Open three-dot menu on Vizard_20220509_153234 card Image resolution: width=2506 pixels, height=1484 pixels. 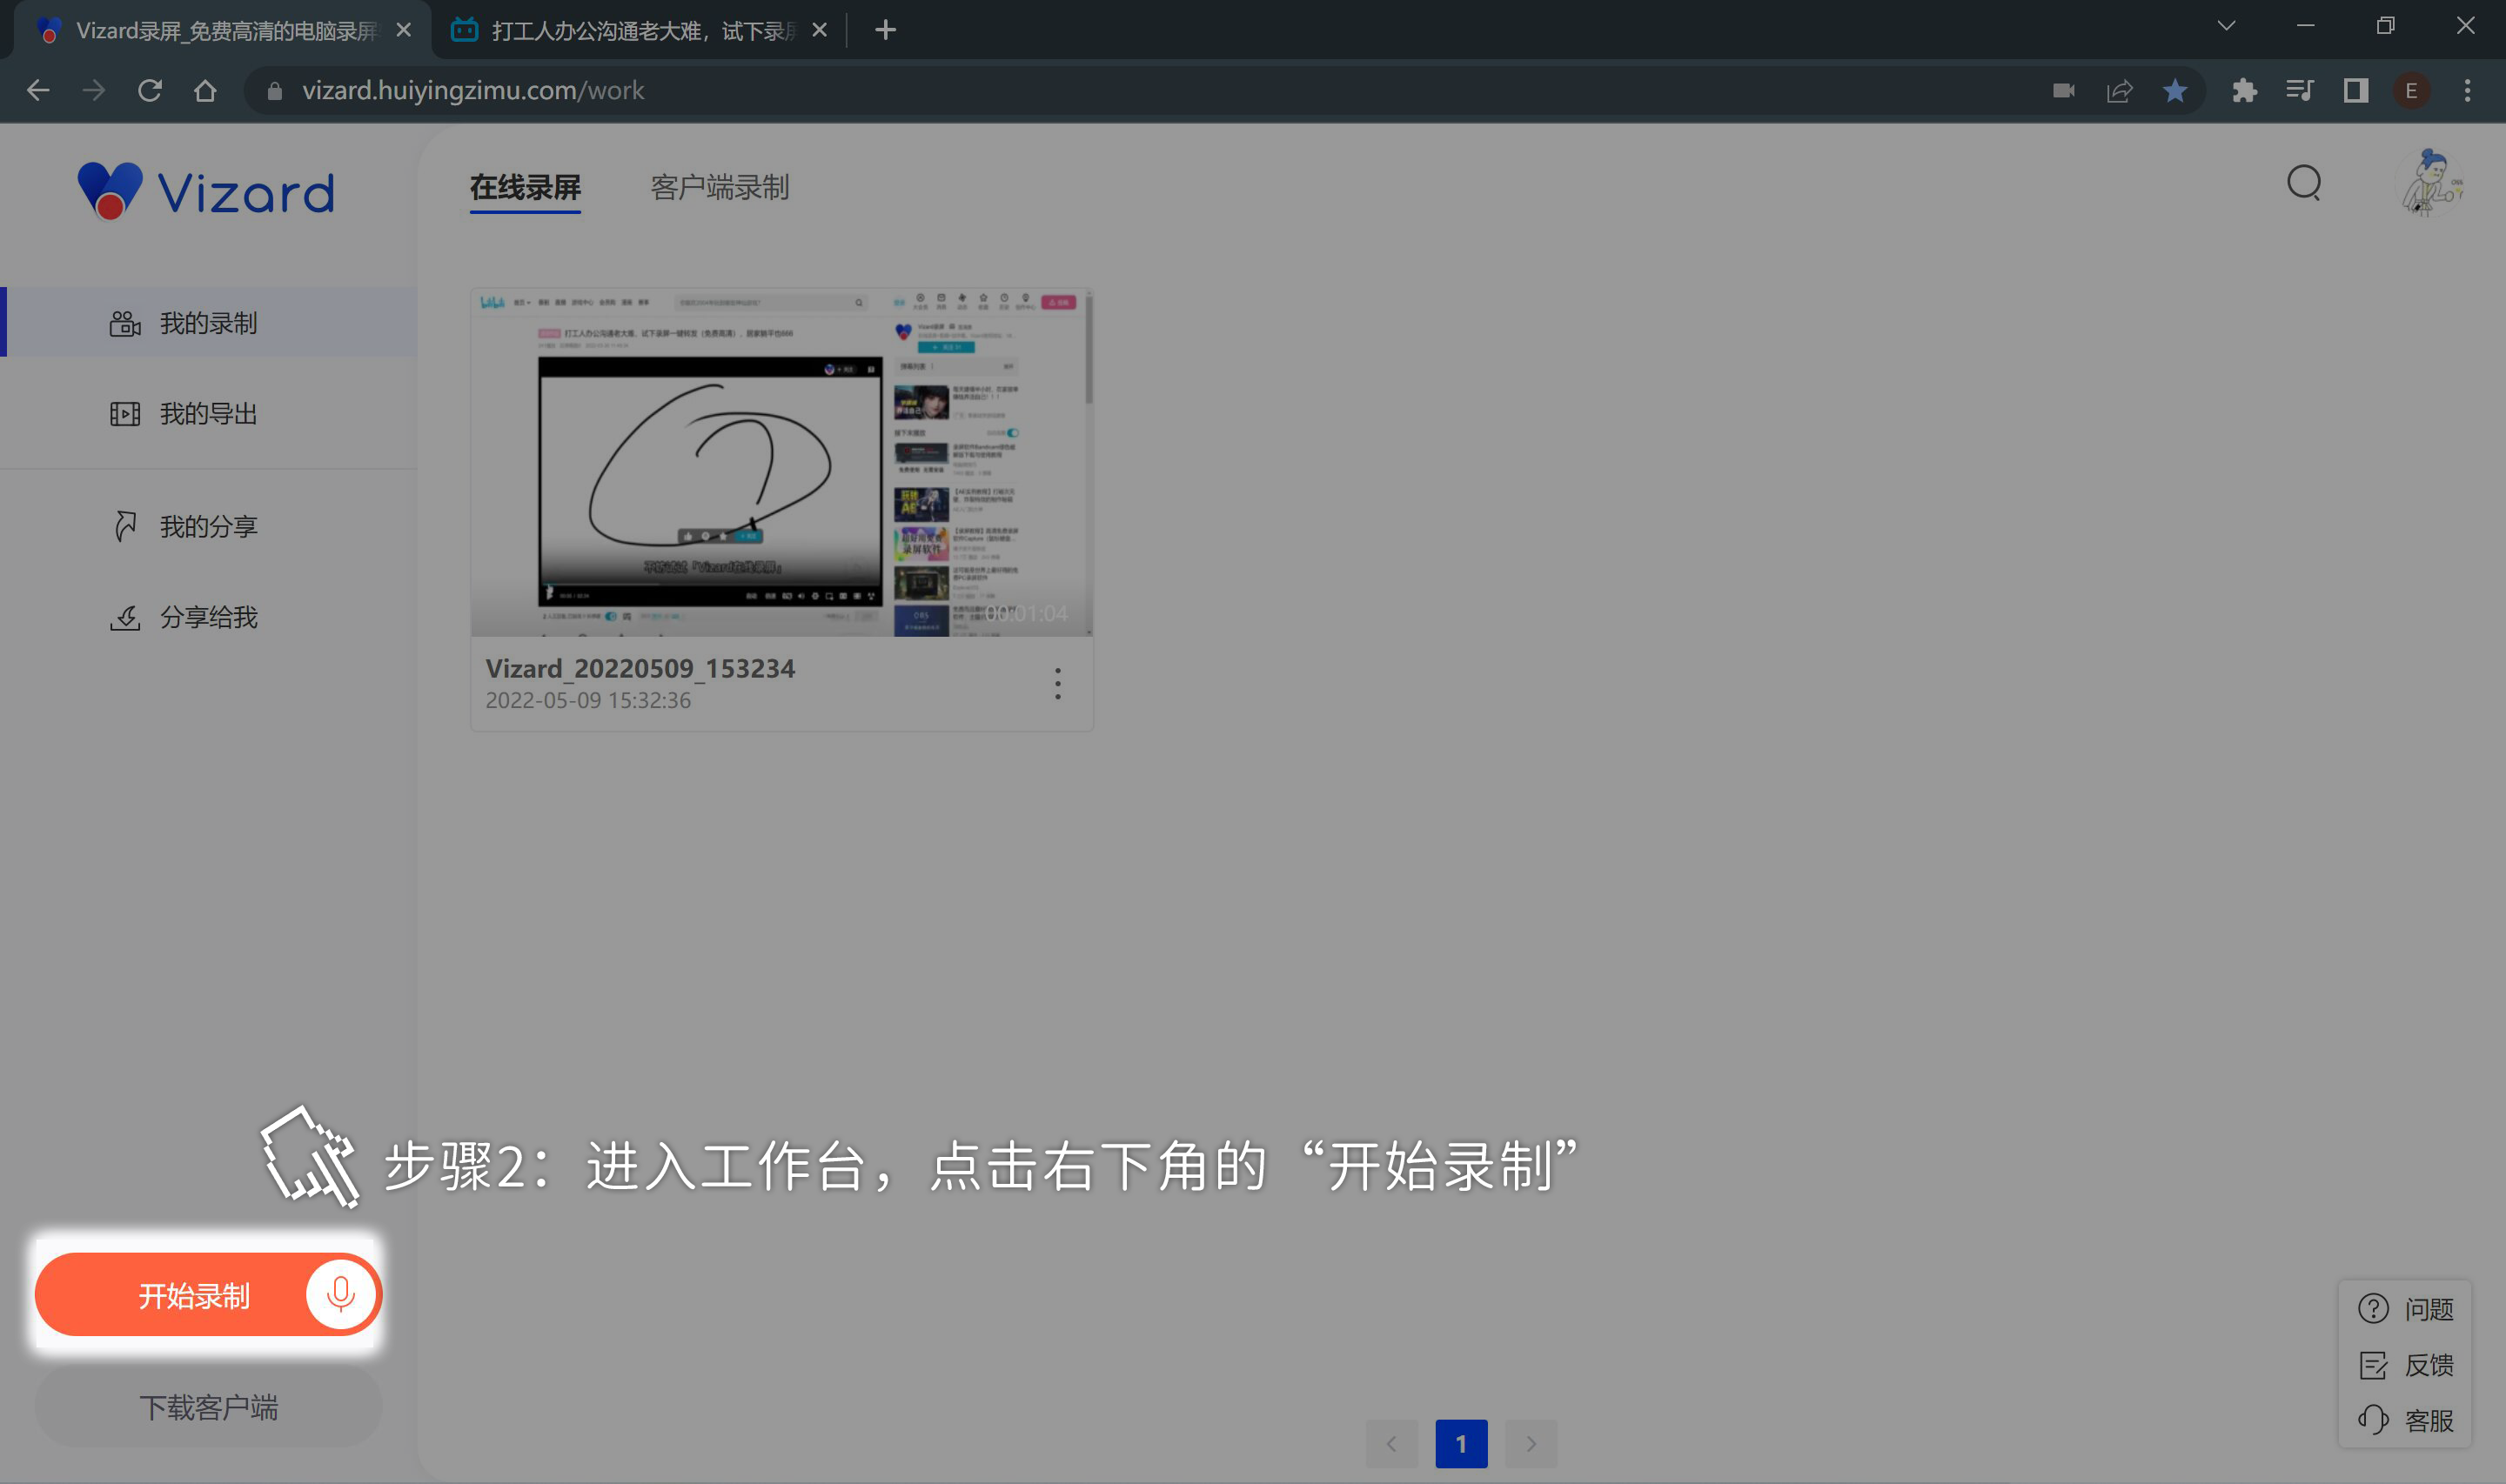pos(1057,683)
